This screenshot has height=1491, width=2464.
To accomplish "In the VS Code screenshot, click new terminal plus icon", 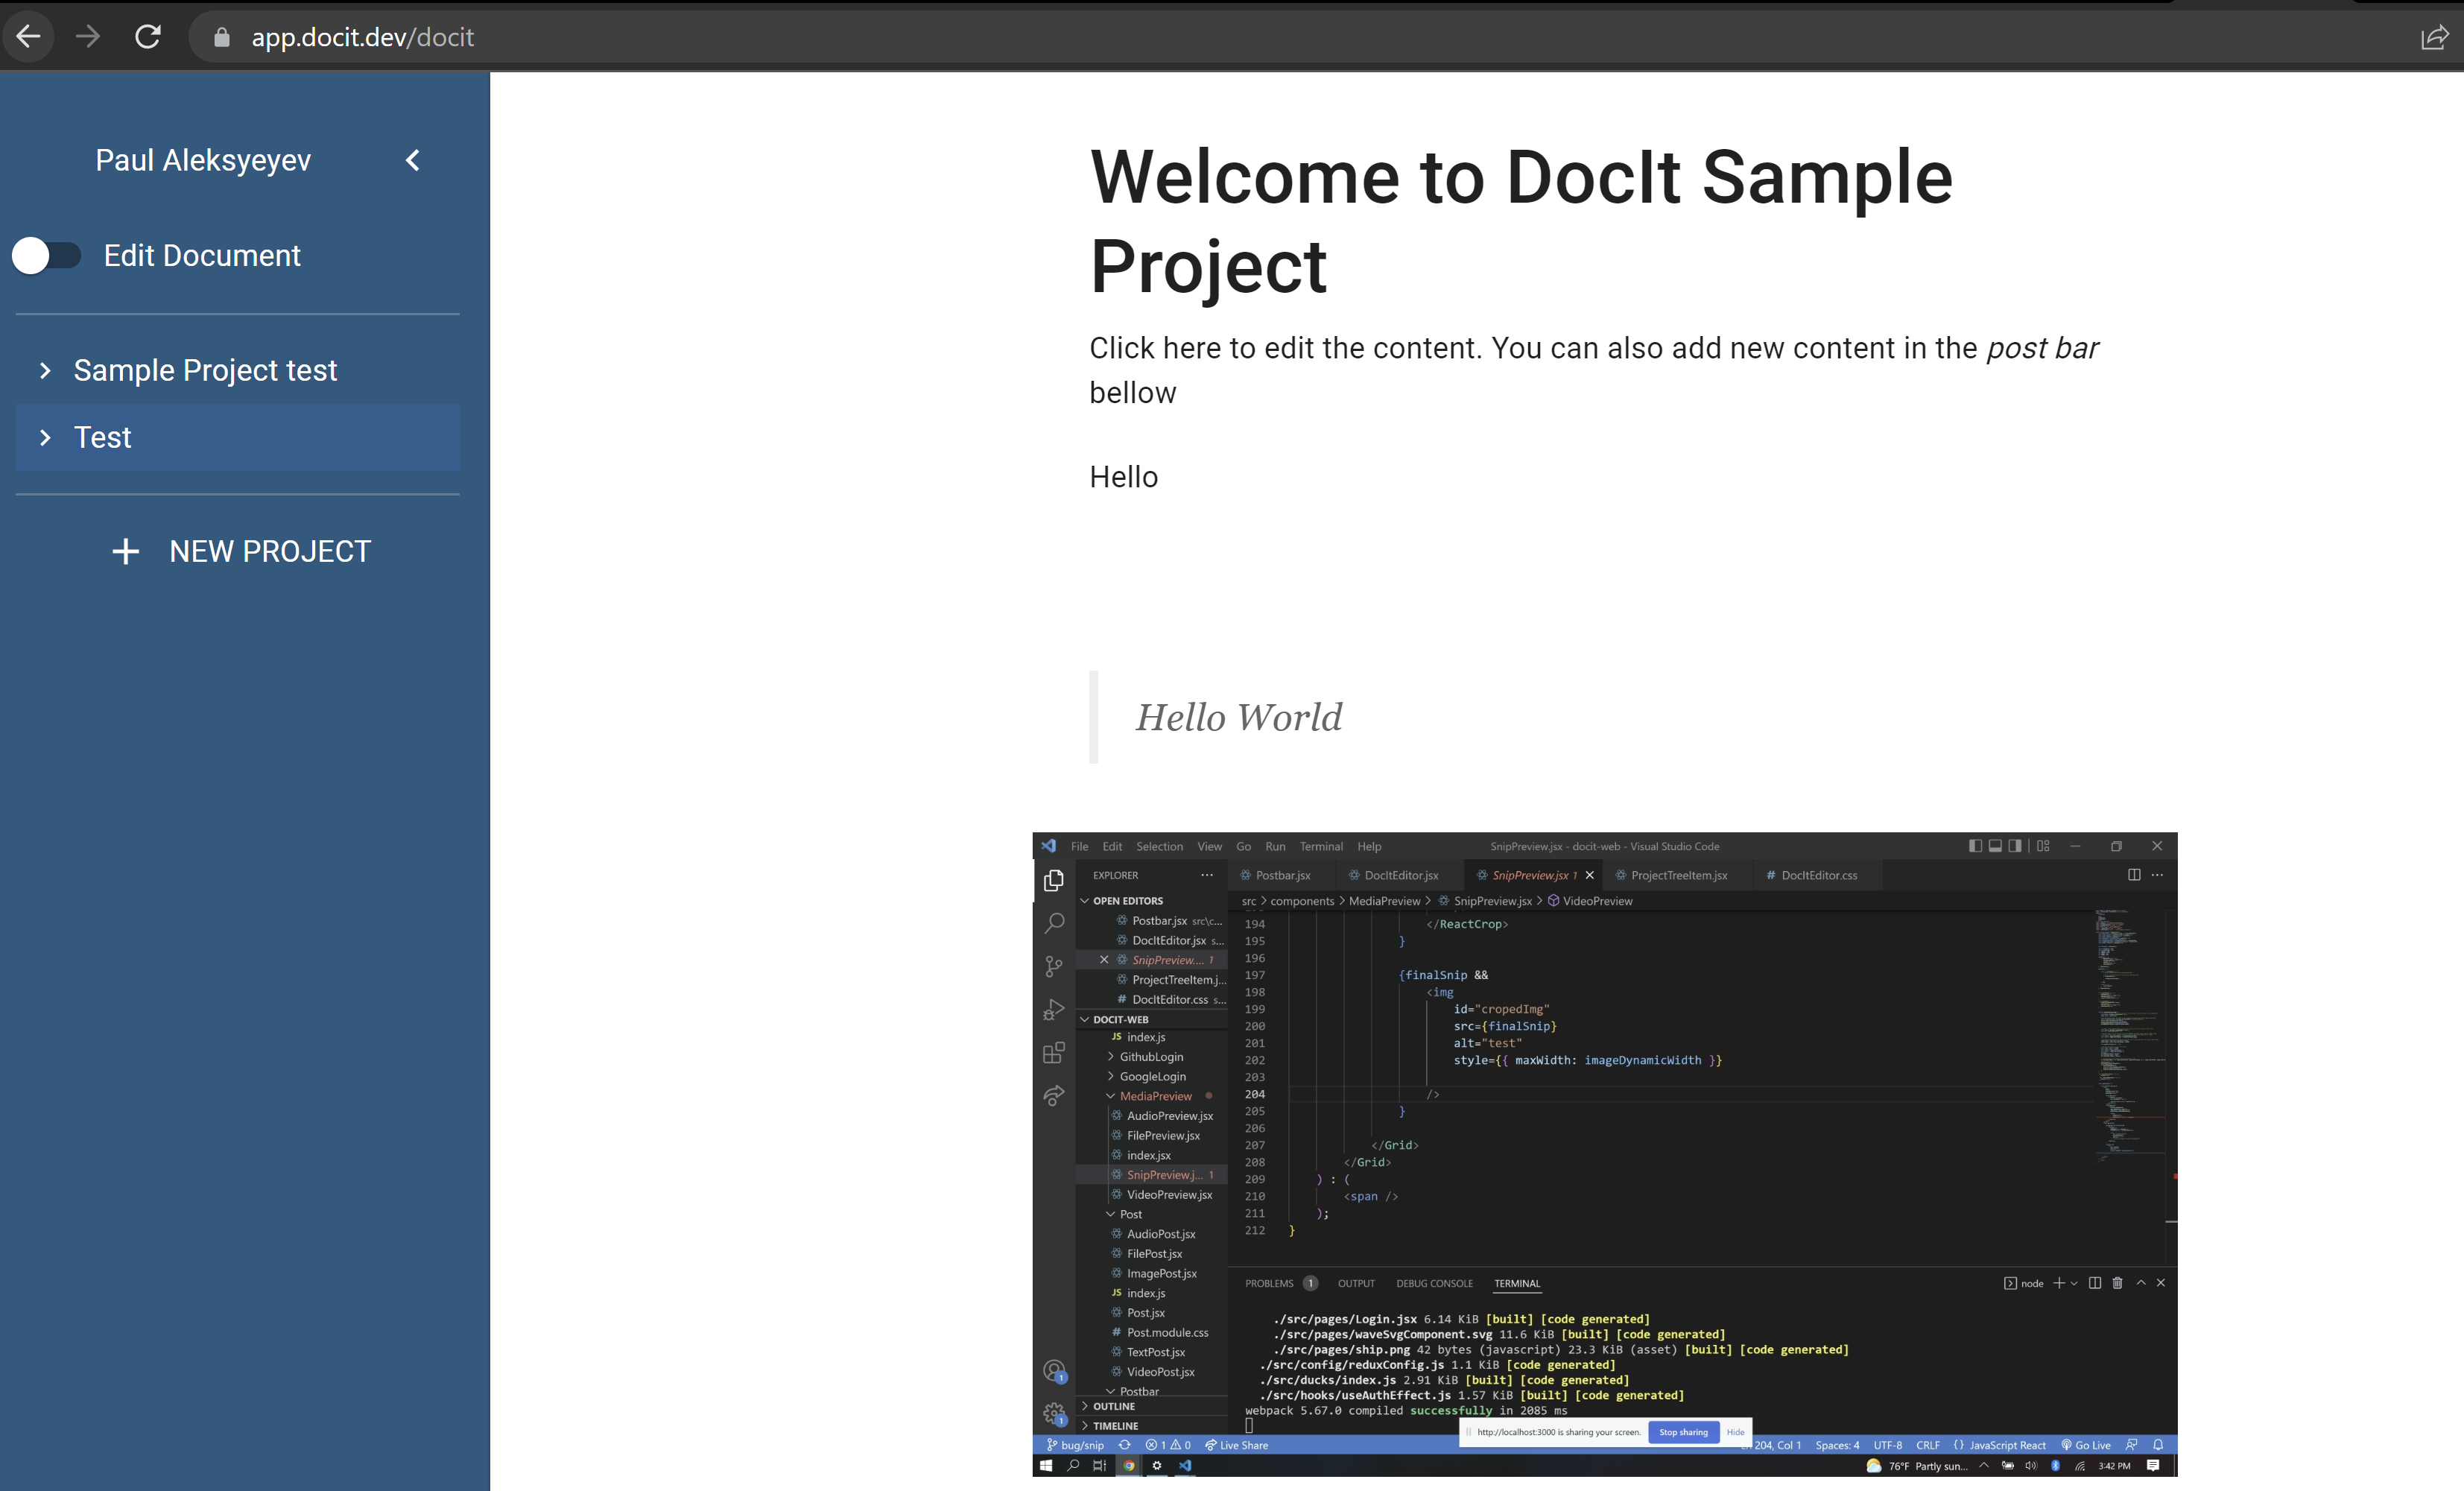I will click(x=2059, y=1283).
